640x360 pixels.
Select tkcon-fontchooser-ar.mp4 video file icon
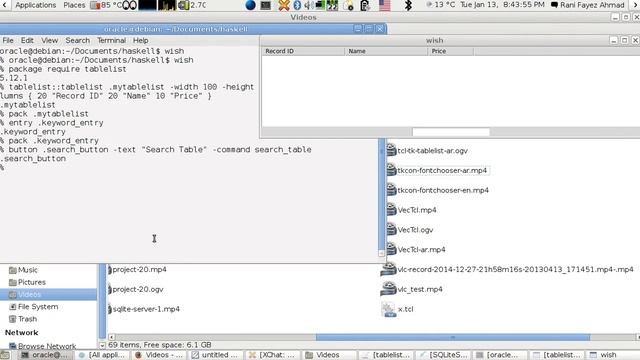tap(391, 170)
